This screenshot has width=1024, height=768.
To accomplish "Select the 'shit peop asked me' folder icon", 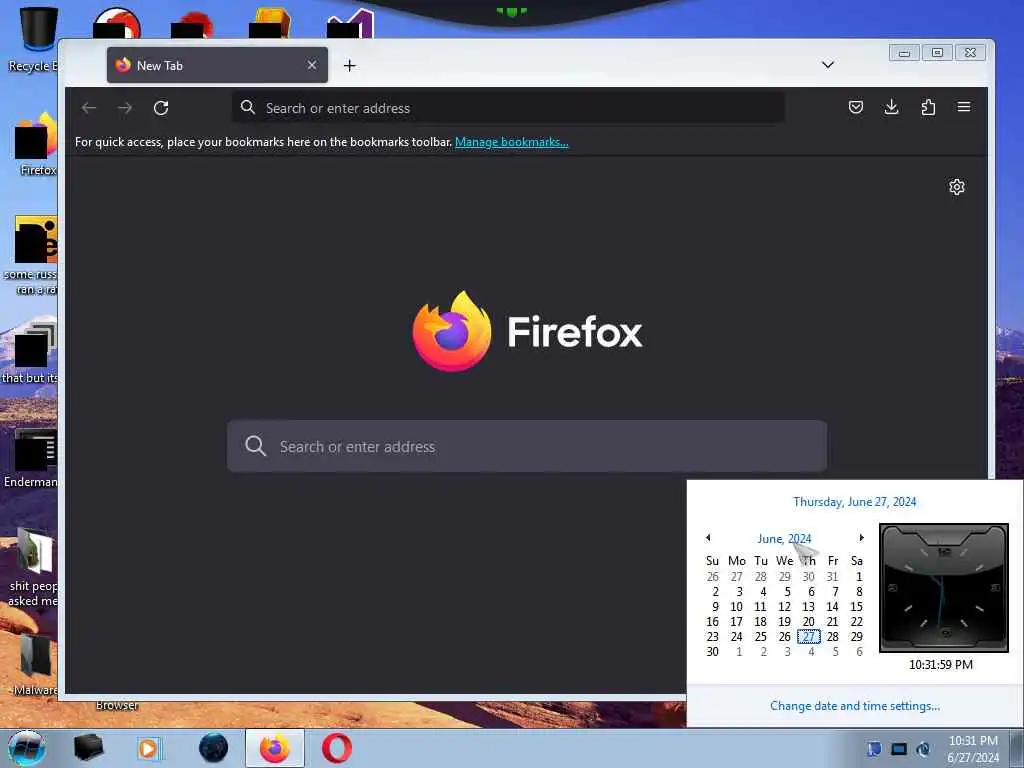I will coord(33,567).
